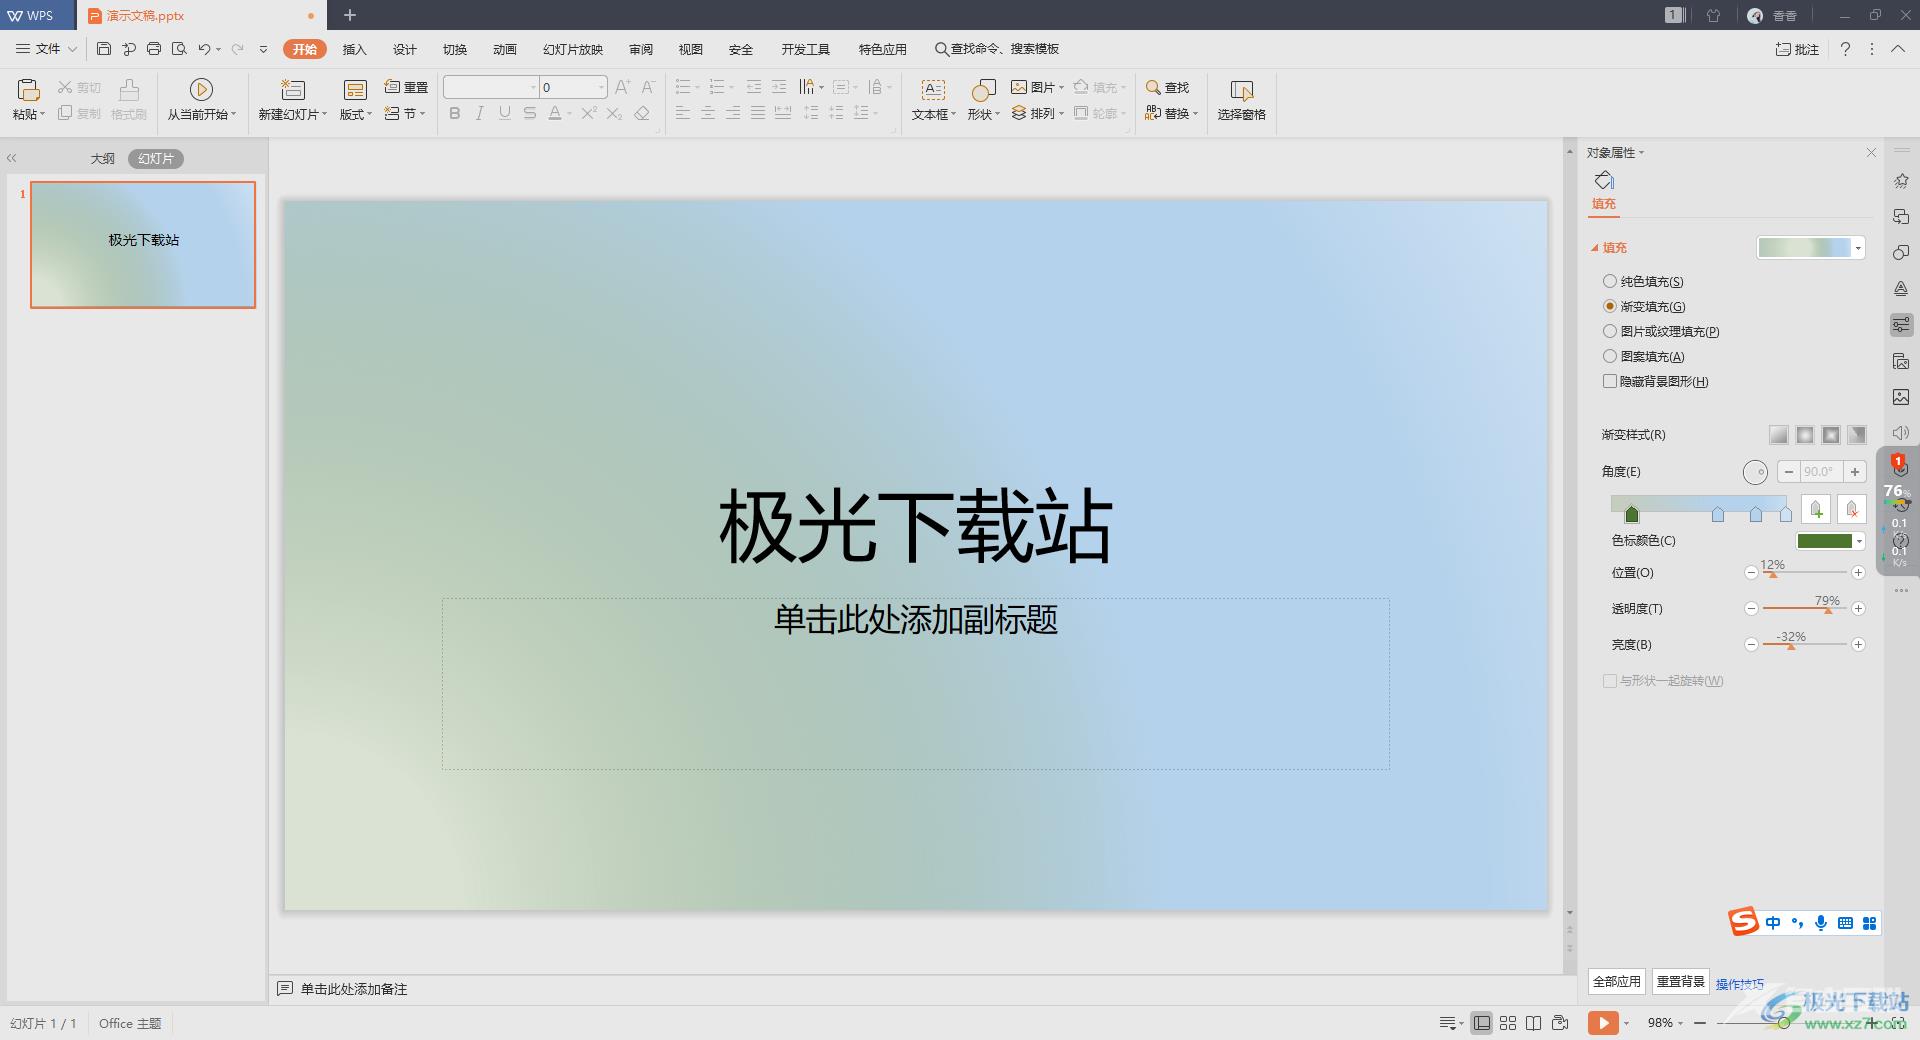Open the font size dropdown
The height and width of the screenshot is (1040, 1920).
(601, 87)
